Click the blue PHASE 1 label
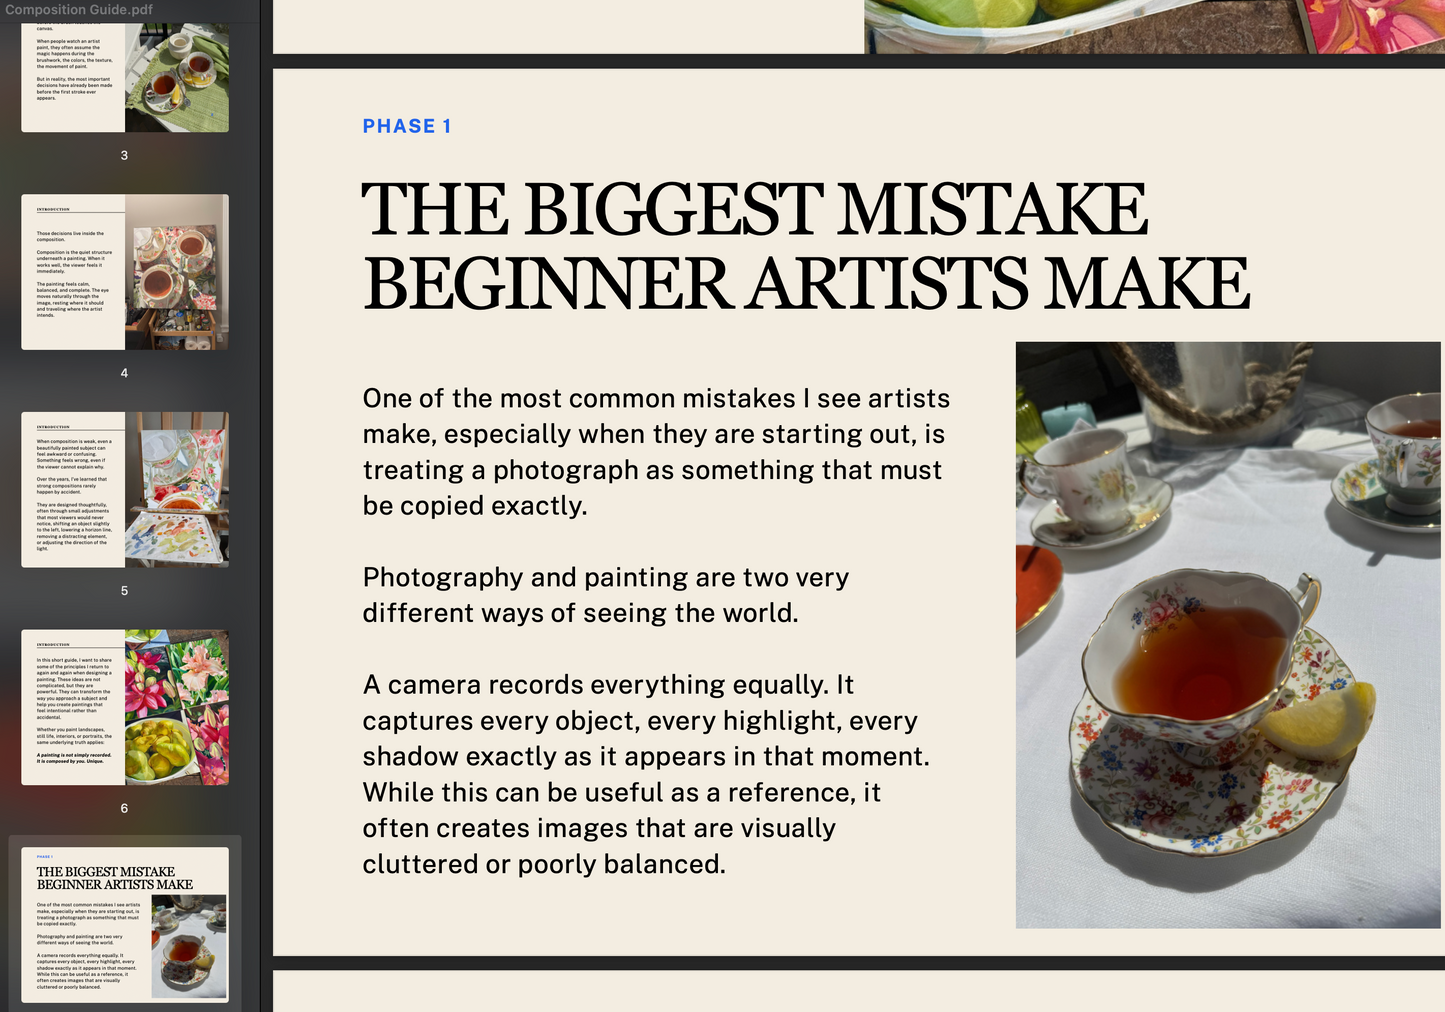The height and width of the screenshot is (1012, 1445). 407,126
